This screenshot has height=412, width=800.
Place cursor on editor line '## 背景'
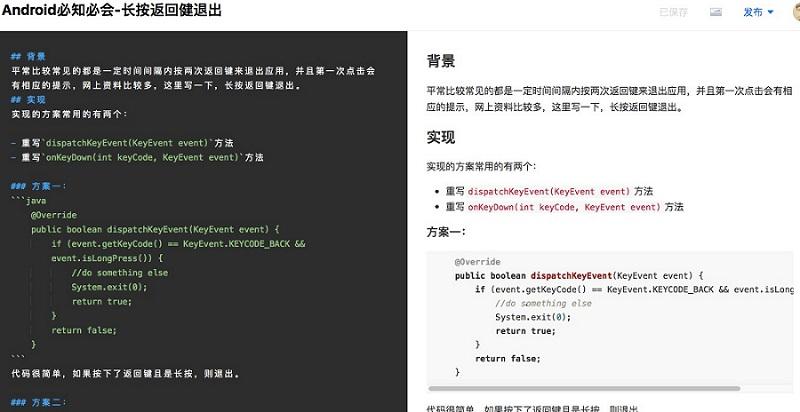click(28, 57)
